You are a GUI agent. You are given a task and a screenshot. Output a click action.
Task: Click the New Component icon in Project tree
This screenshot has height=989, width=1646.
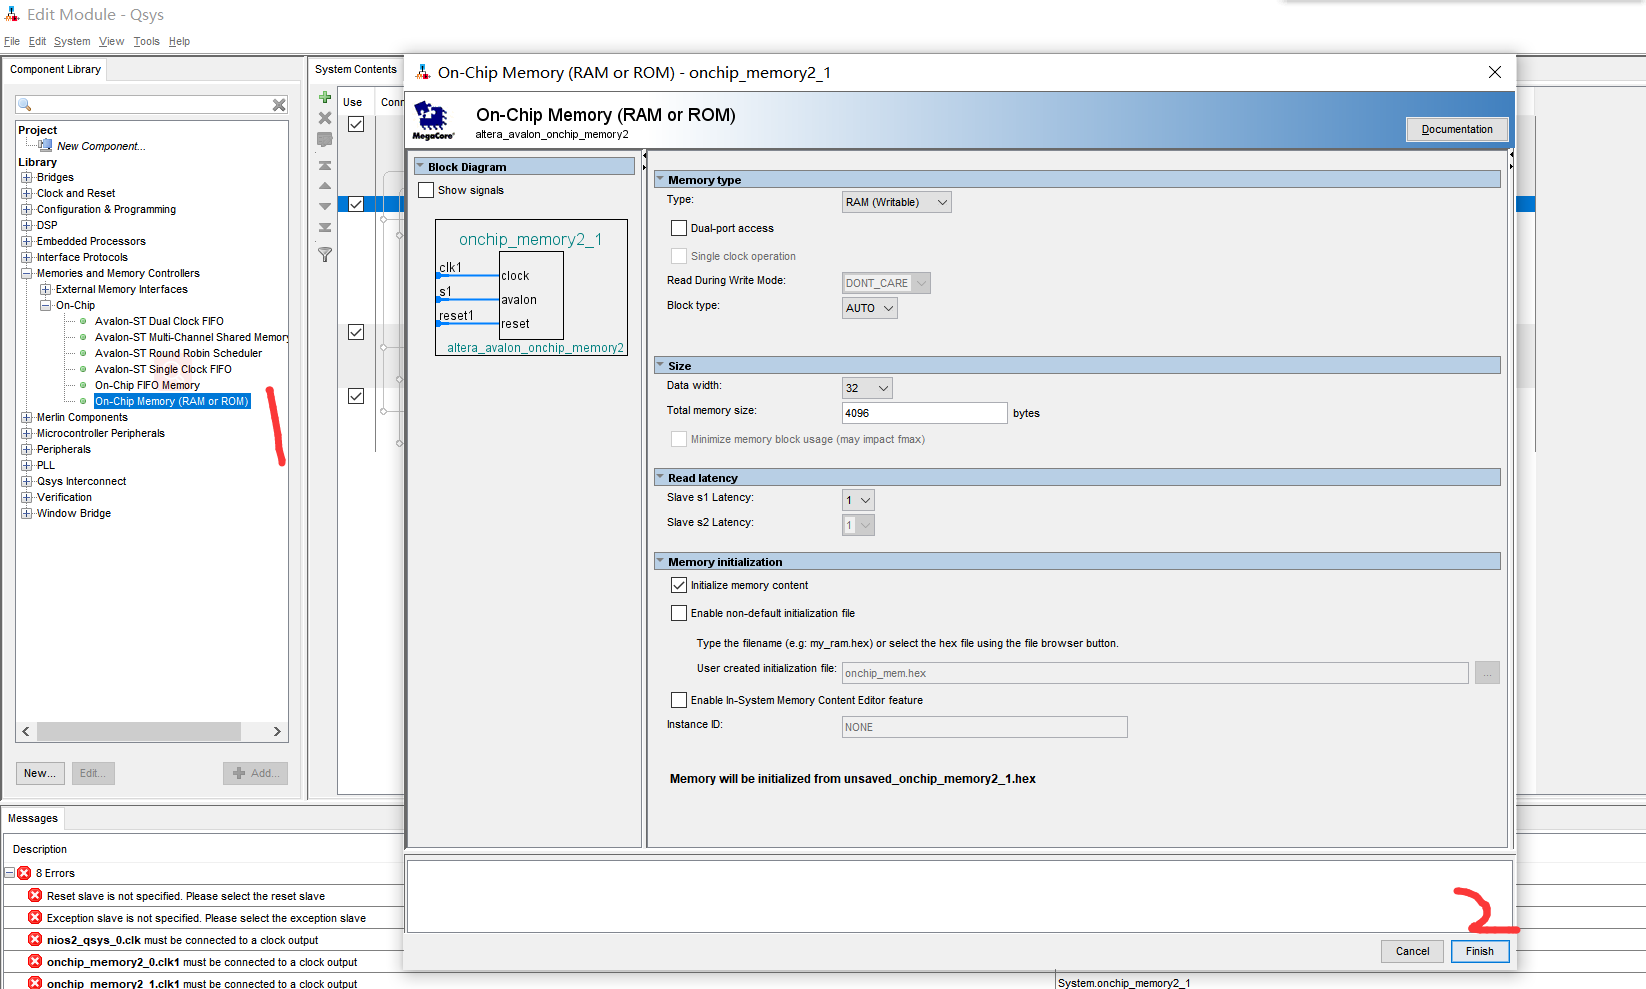point(45,145)
